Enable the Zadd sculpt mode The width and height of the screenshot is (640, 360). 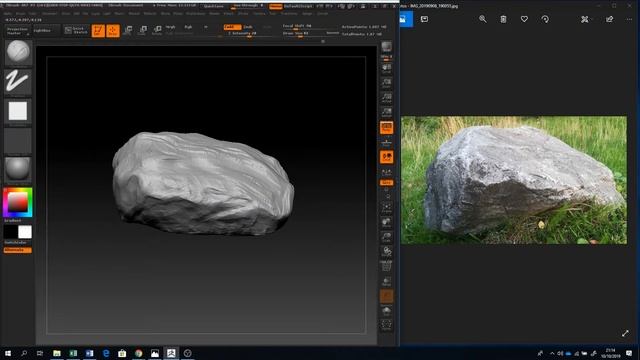[x=232, y=27]
